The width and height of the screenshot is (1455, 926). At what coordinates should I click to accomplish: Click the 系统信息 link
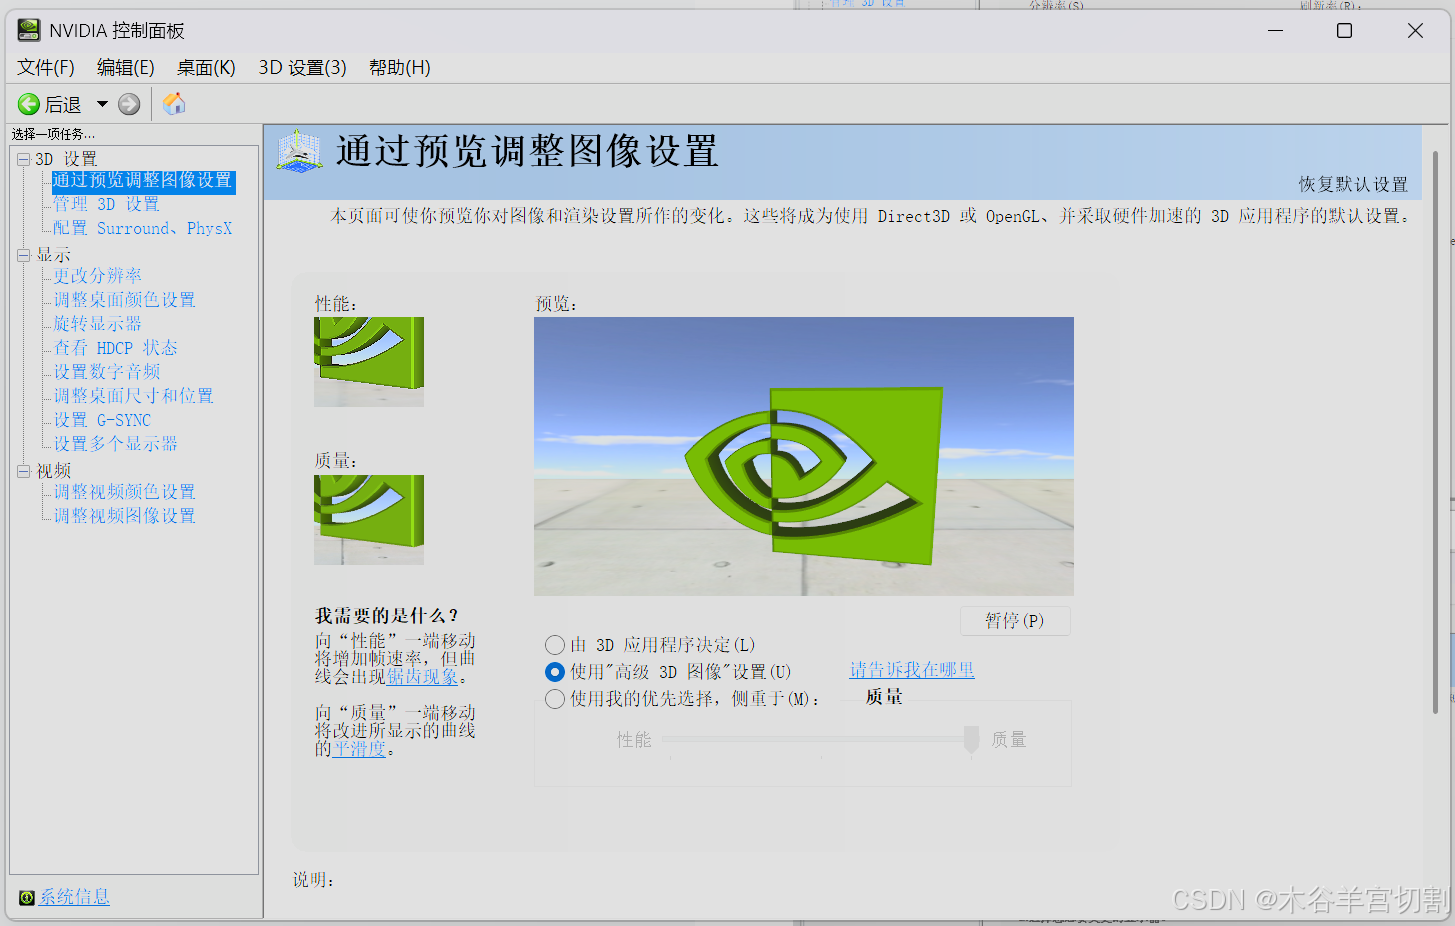pyautogui.click(x=74, y=897)
